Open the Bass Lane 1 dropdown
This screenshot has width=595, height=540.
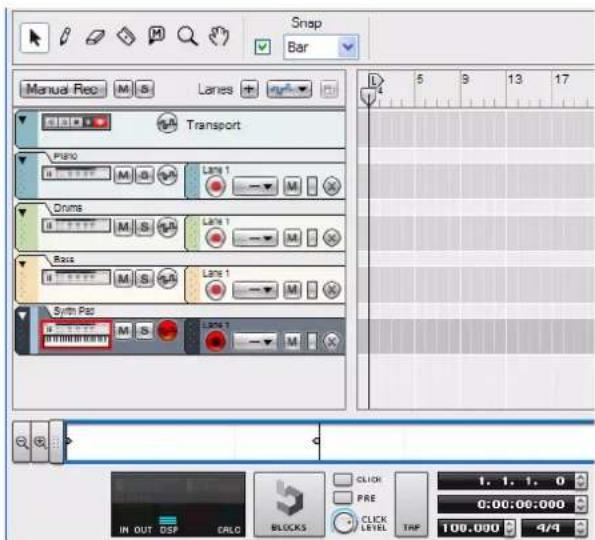tap(255, 290)
